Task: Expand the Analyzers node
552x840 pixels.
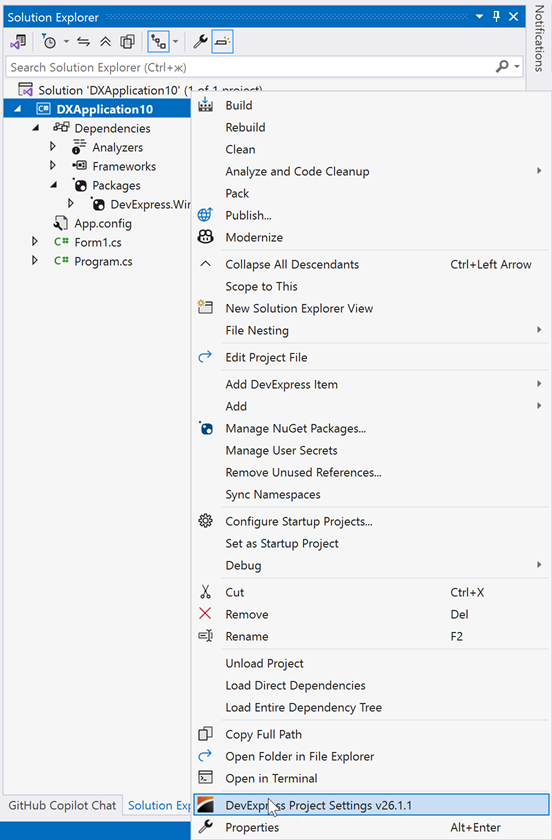Action: [53, 146]
